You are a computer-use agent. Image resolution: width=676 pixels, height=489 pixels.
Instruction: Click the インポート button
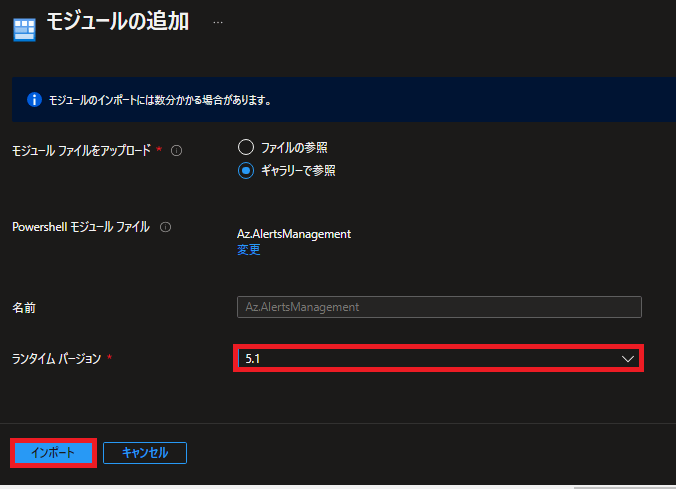pos(53,453)
